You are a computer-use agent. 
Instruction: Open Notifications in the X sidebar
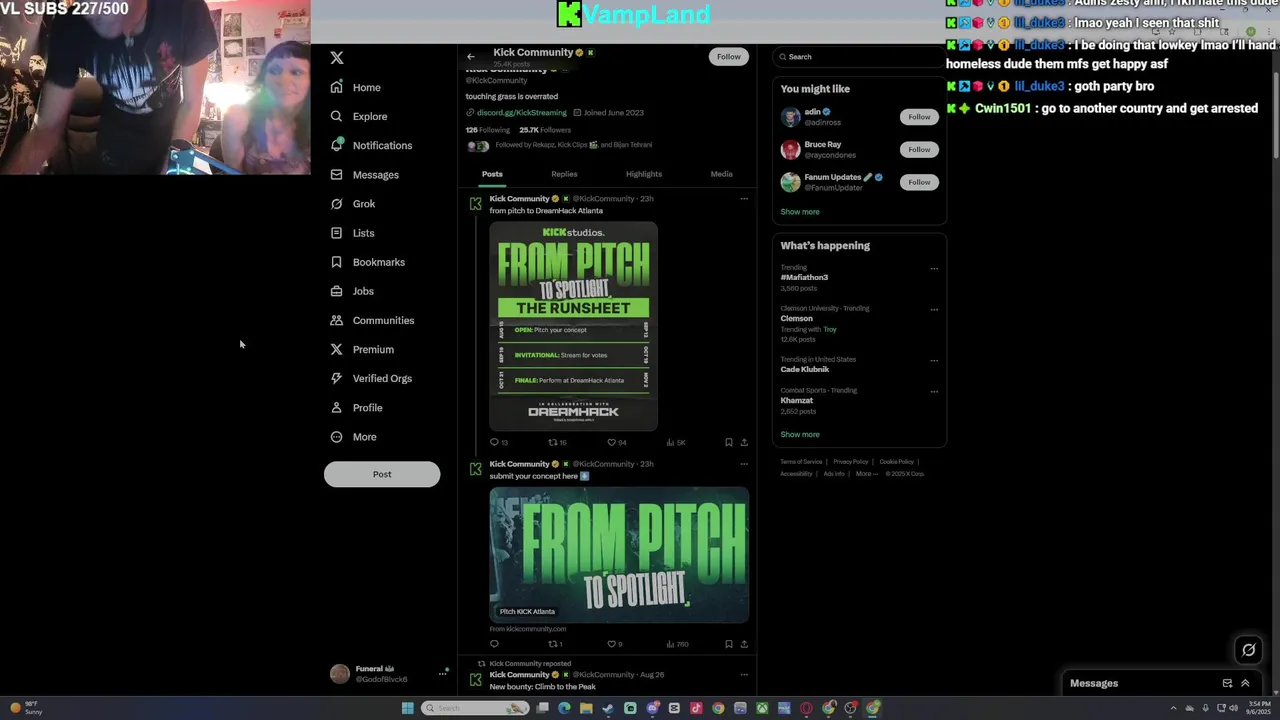coord(371,145)
